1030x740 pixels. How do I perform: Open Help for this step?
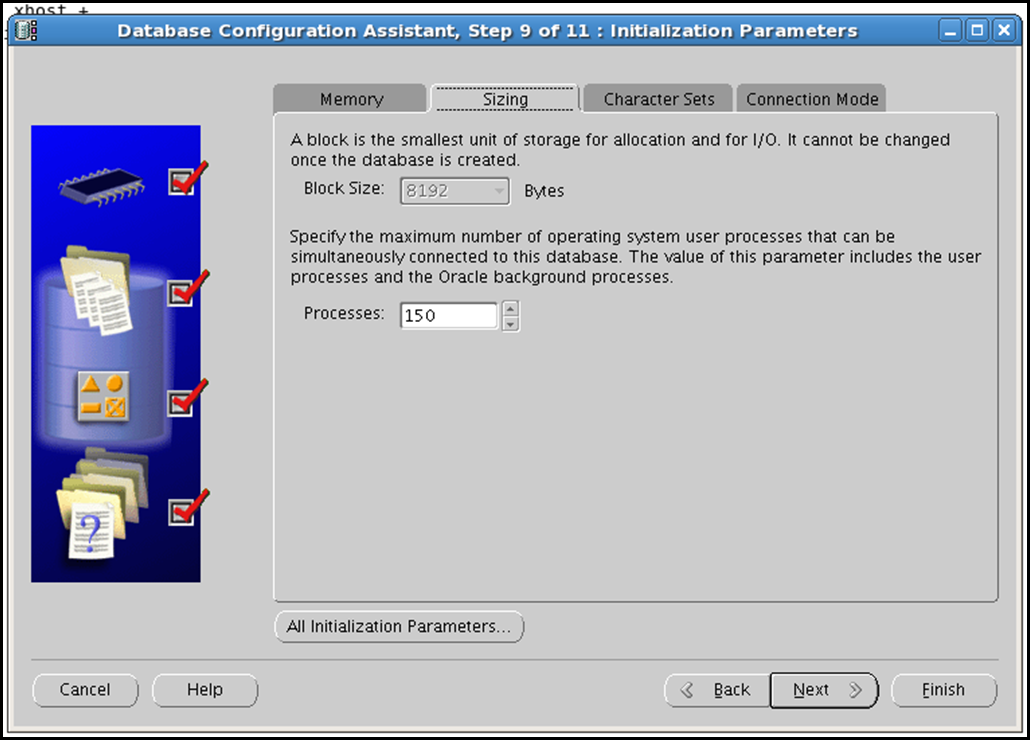tap(205, 690)
